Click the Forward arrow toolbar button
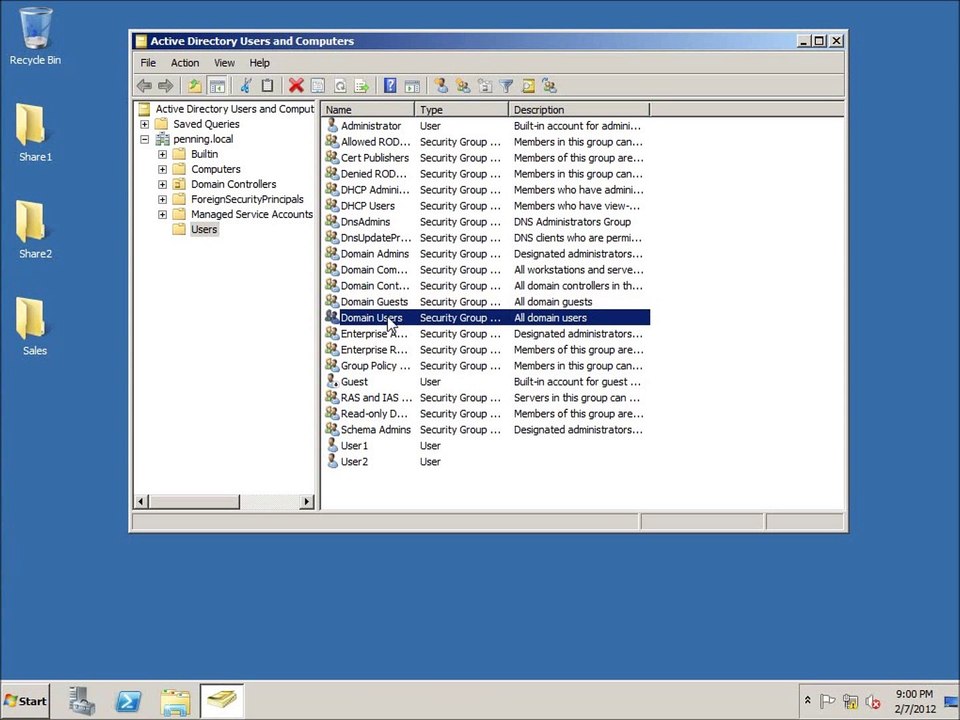960x720 pixels. [165, 86]
